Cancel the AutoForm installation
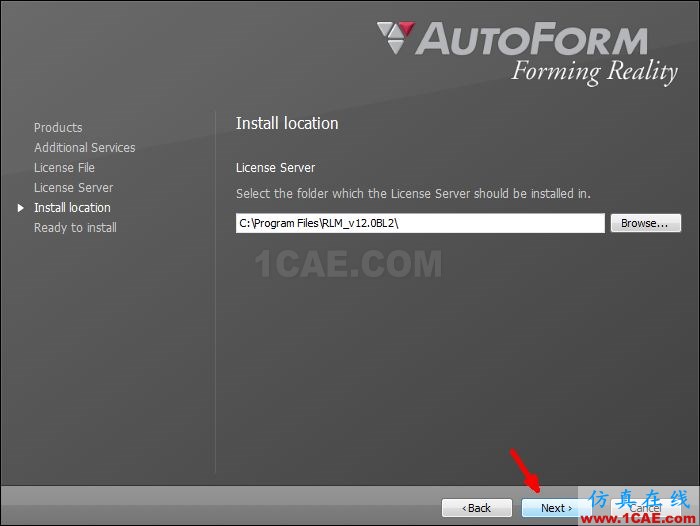700x526 pixels. pos(646,508)
